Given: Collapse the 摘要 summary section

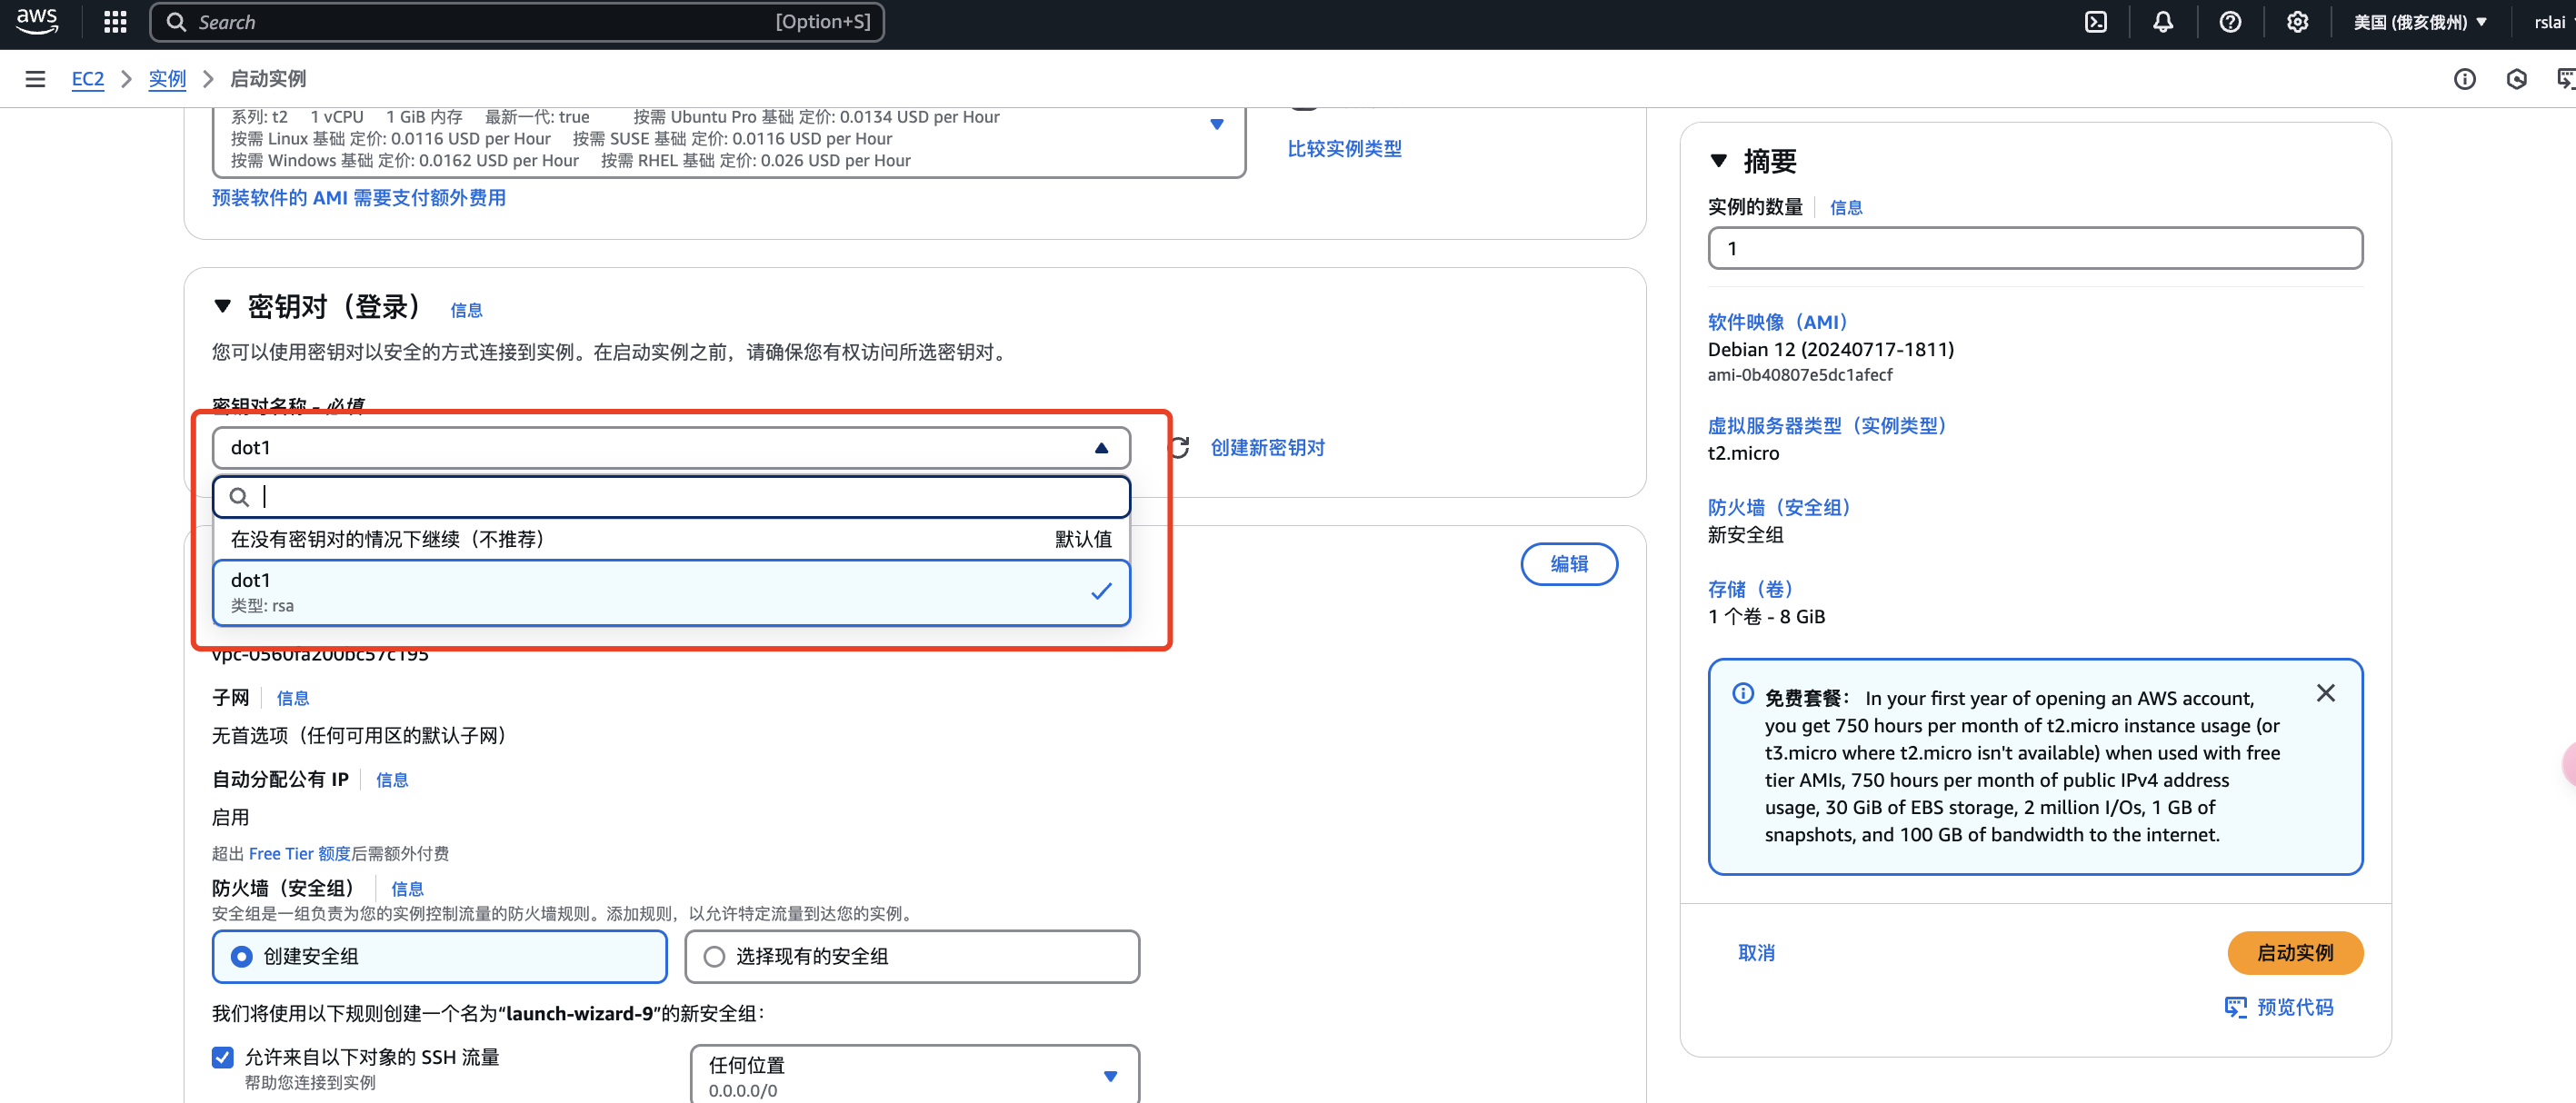Looking at the screenshot, I should pyautogui.click(x=1718, y=161).
